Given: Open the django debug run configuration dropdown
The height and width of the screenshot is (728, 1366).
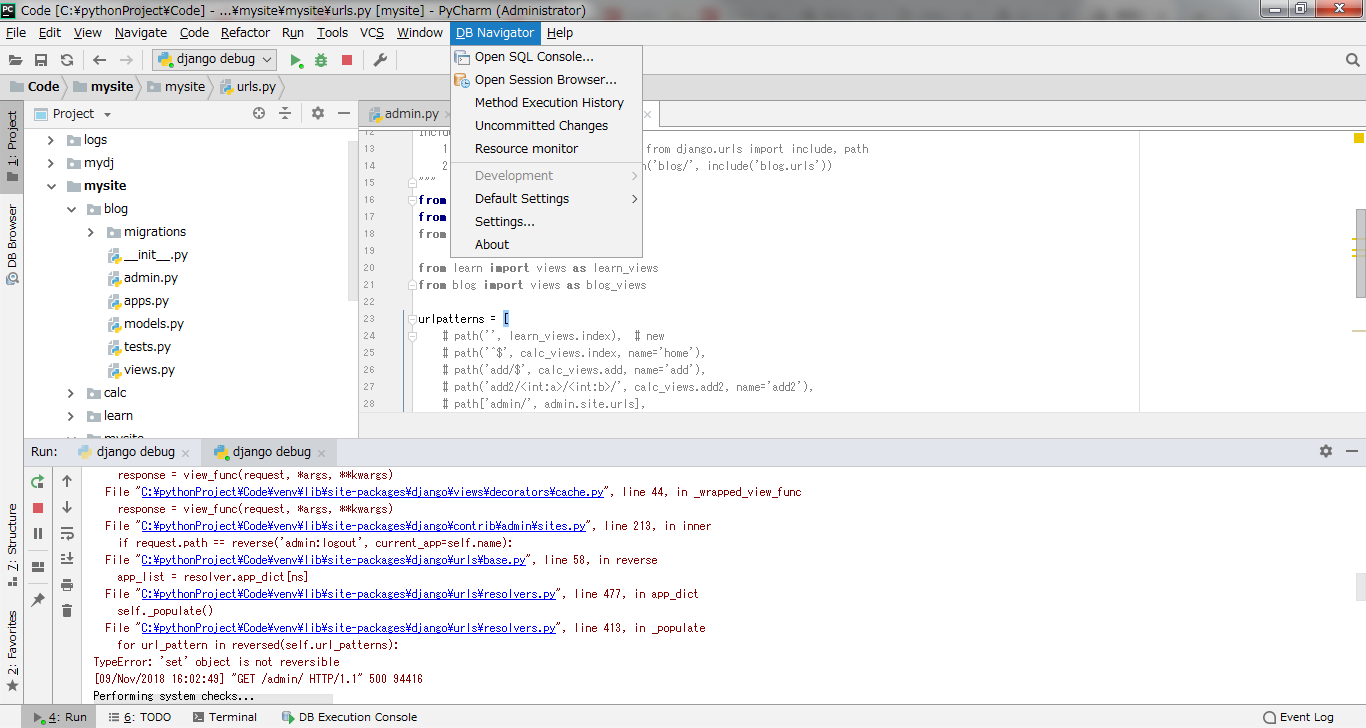Looking at the screenshot, I should coord(216,60).
